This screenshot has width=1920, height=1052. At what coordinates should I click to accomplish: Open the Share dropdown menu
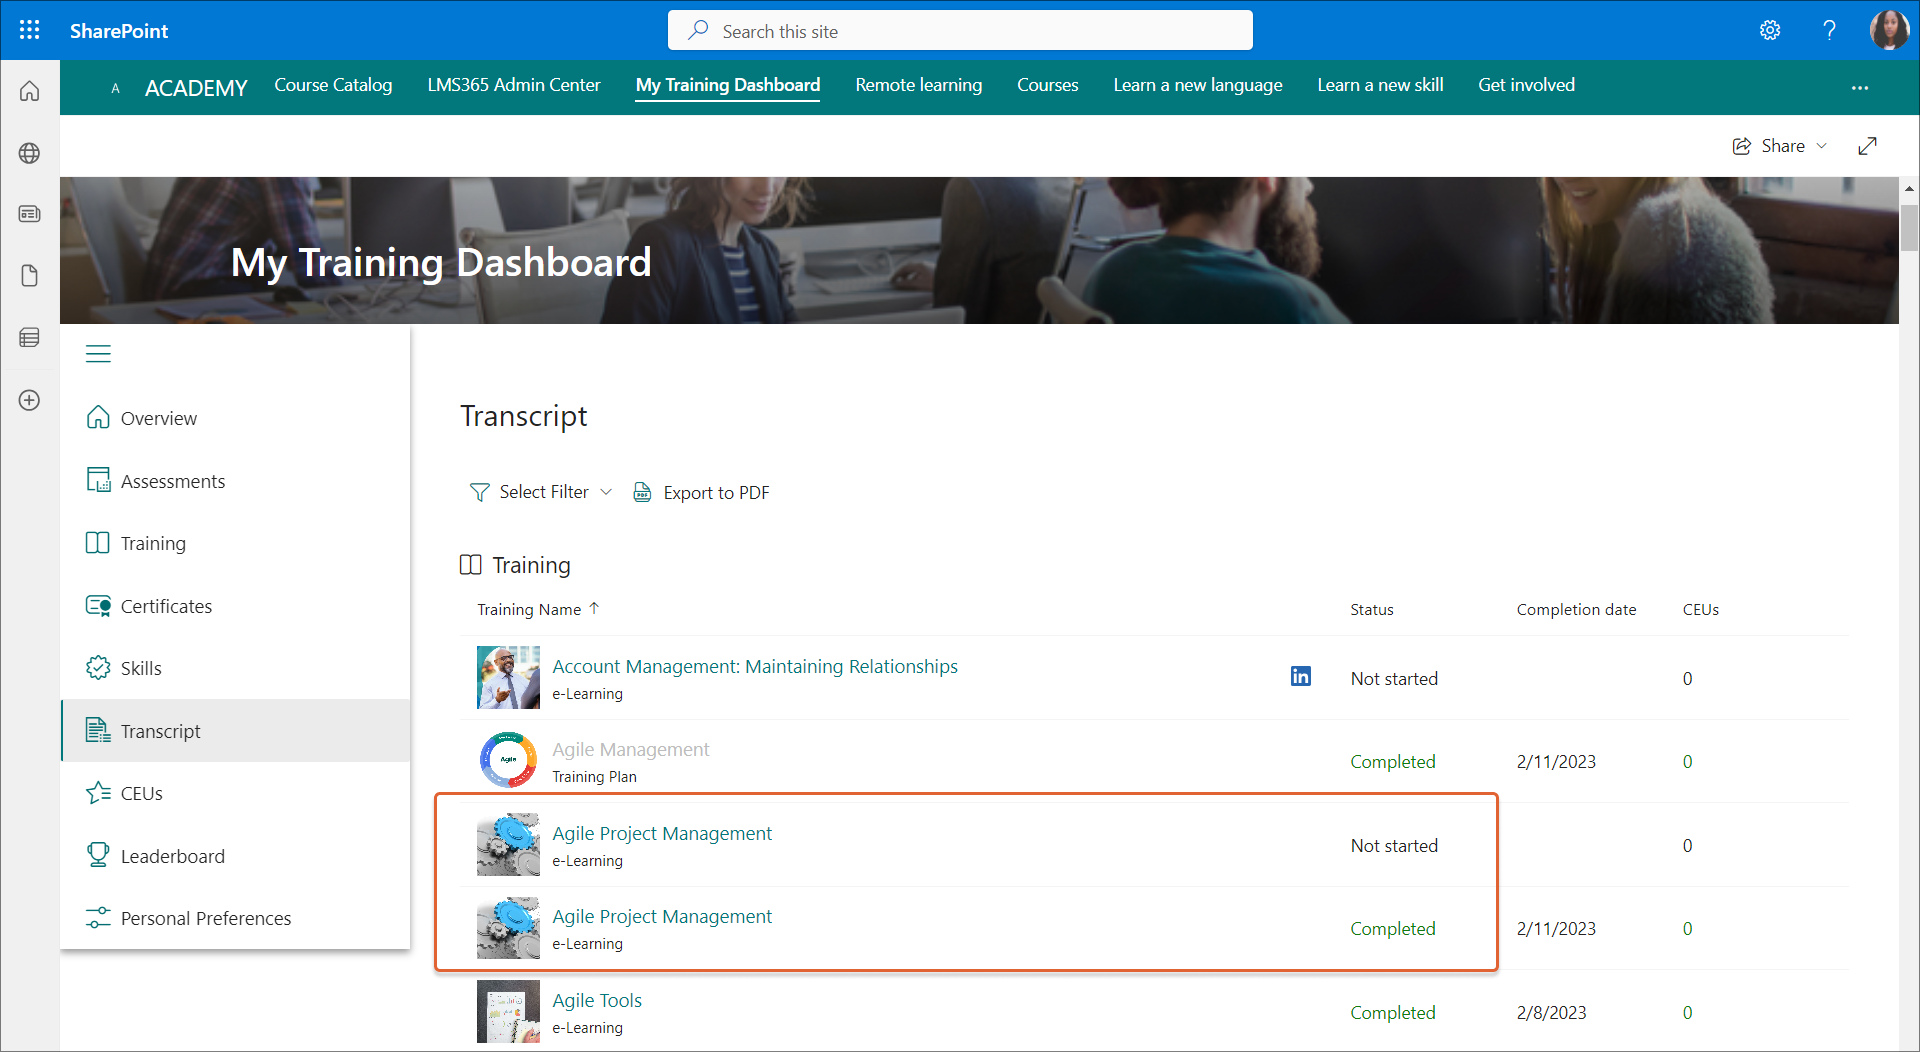pyautogui.click(x=1780, y=146)
